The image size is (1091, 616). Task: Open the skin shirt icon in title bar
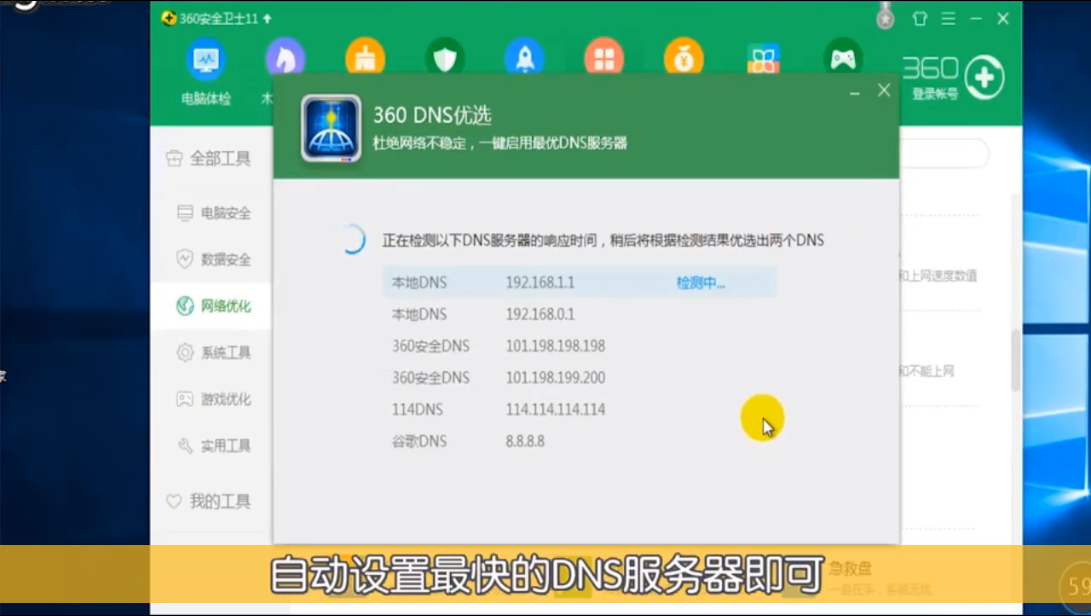coord(920,19)
